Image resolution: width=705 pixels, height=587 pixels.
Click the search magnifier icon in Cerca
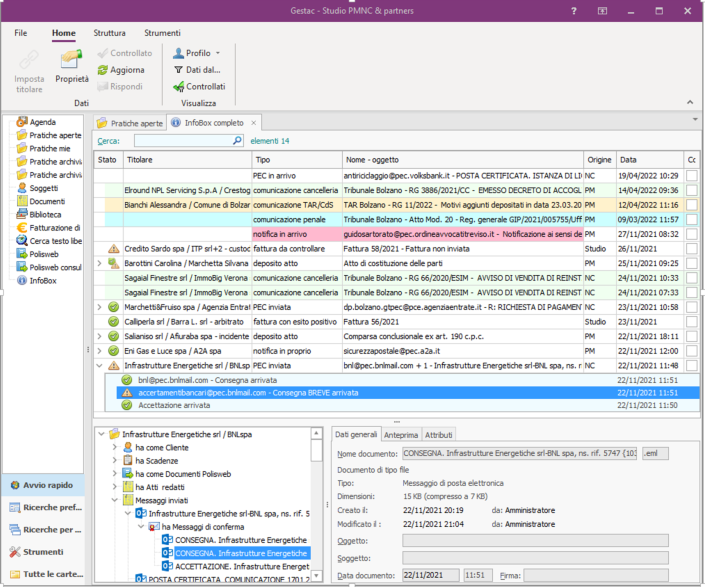(237, 141)
